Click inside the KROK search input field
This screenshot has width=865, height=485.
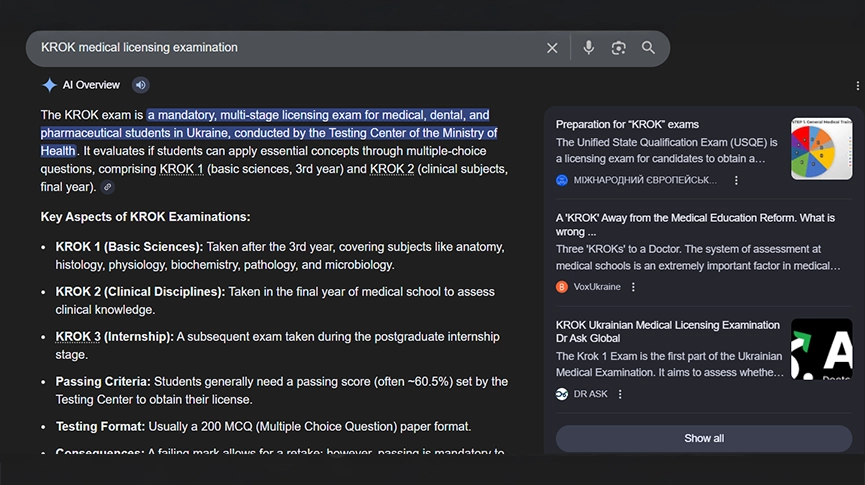tap(280, 48)
